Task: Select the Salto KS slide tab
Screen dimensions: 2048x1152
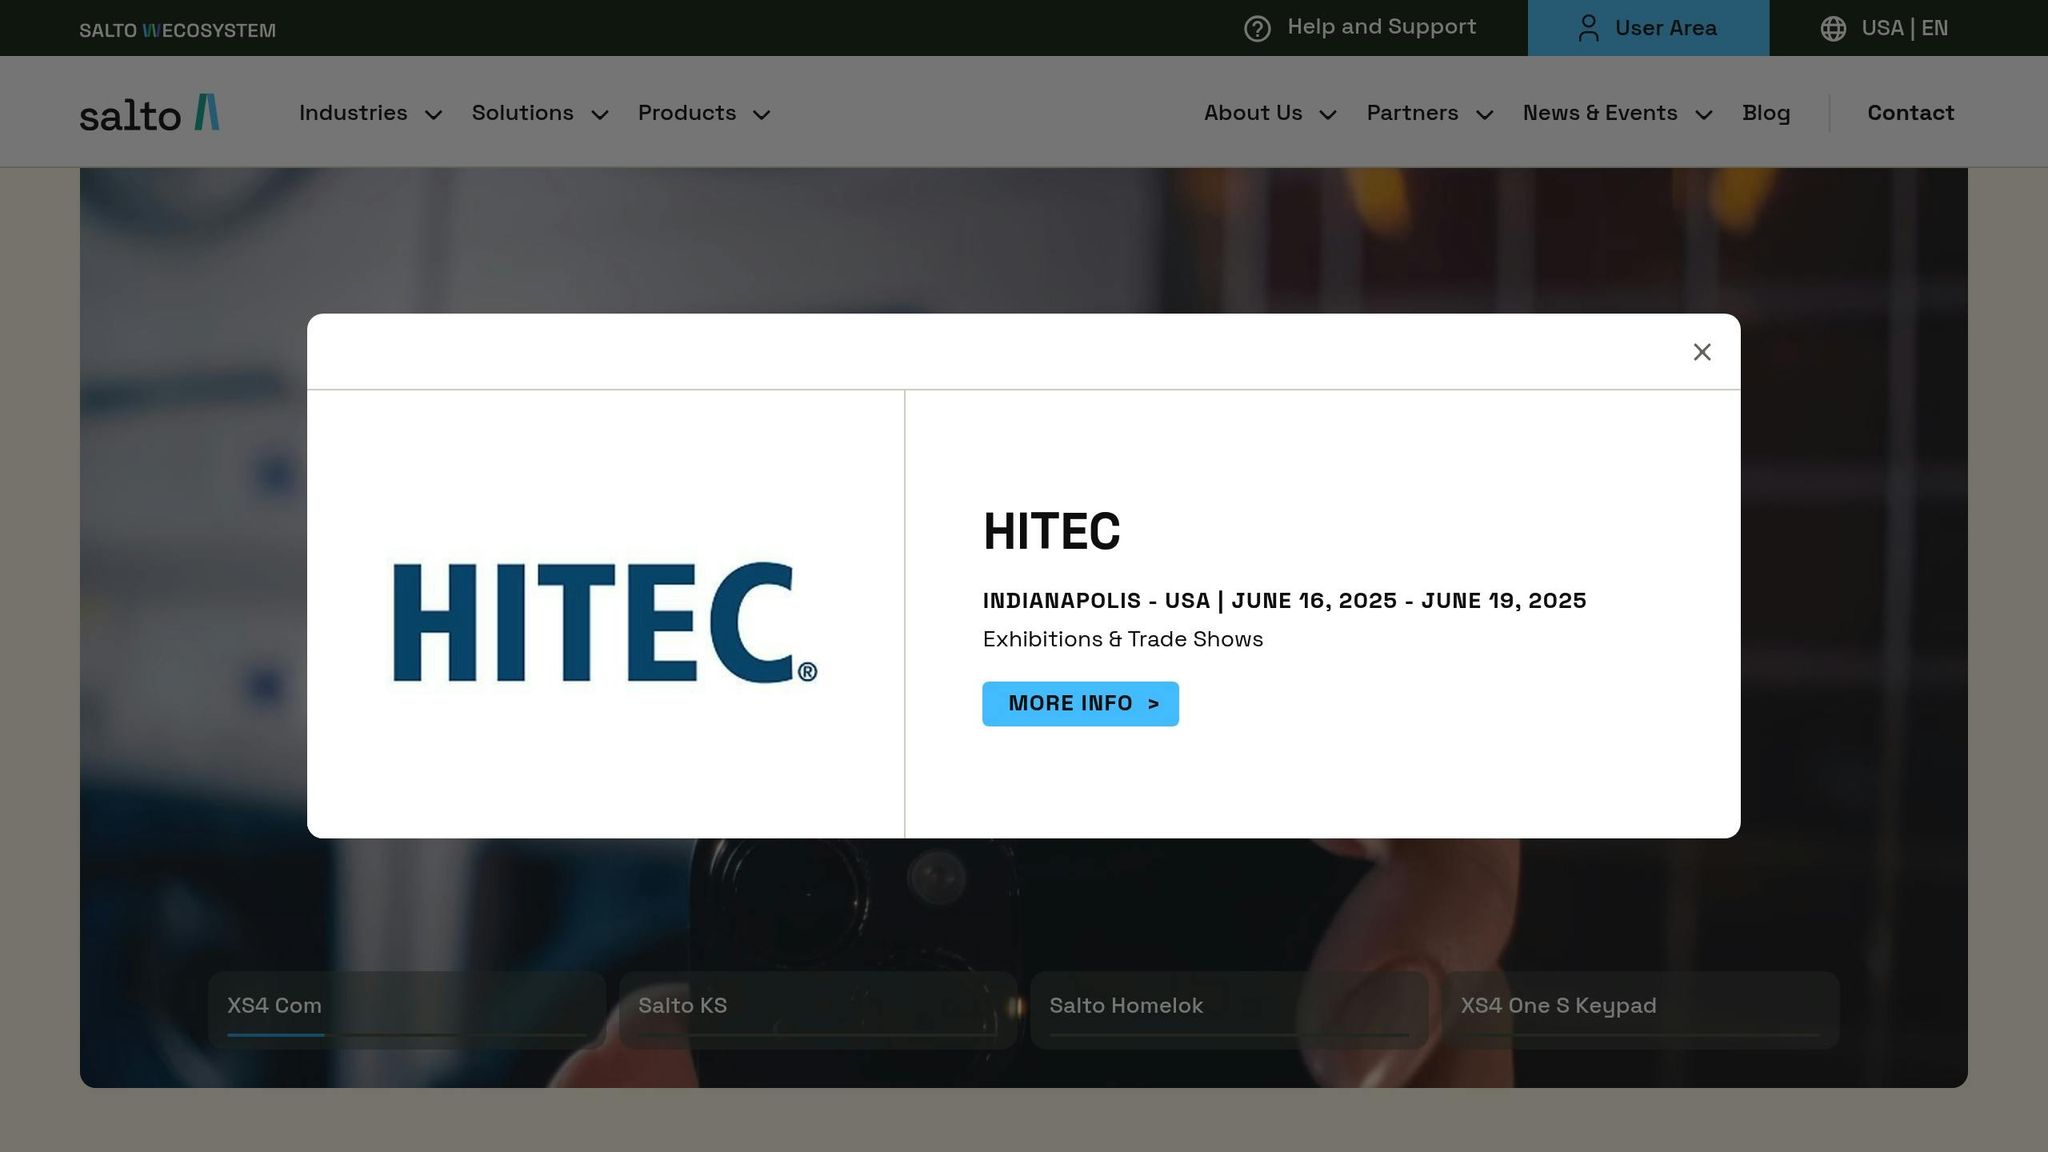Action: pyautogui.click(x=818, y=1010)
